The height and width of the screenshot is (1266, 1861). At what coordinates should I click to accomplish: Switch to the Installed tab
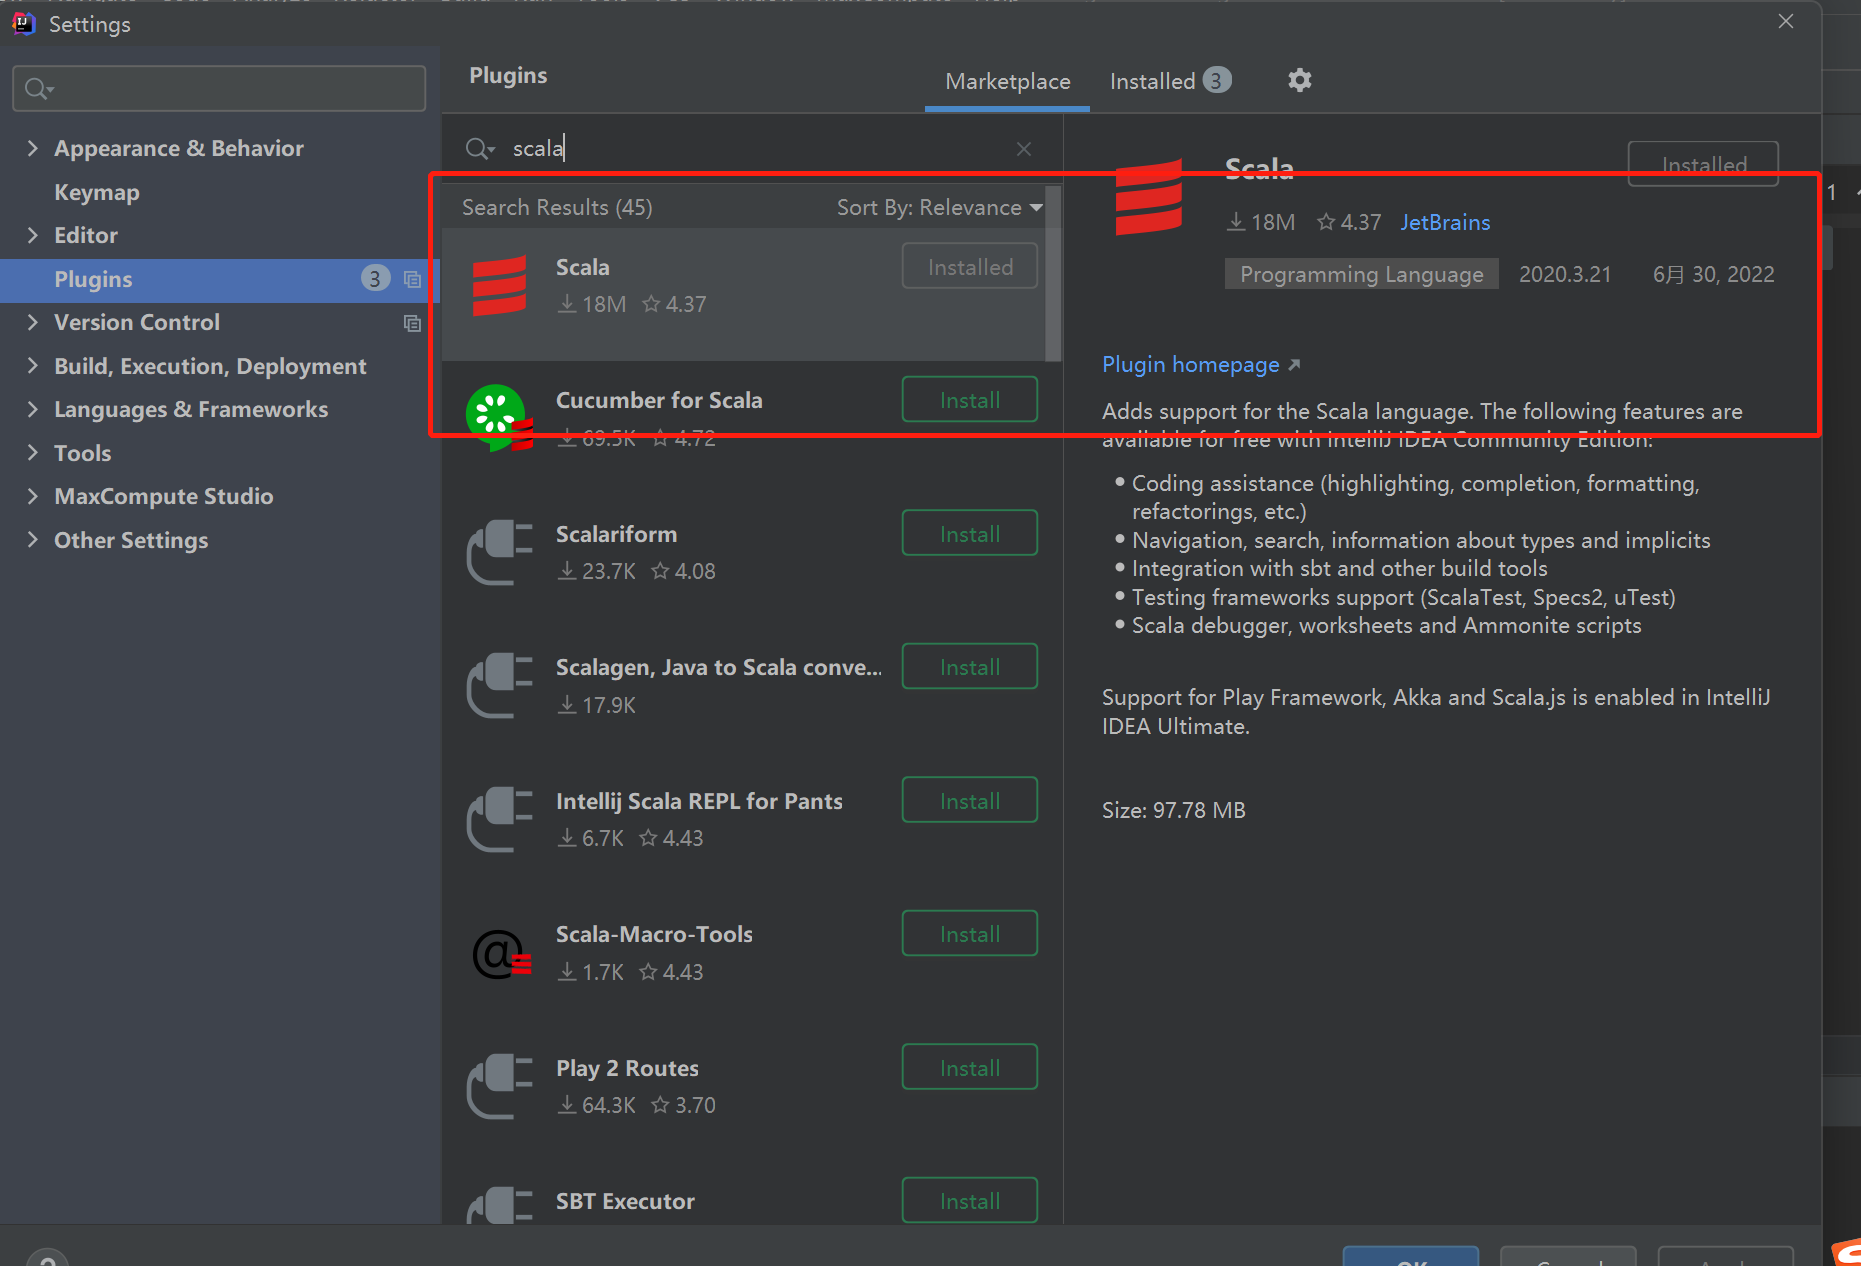point(1169,81)
